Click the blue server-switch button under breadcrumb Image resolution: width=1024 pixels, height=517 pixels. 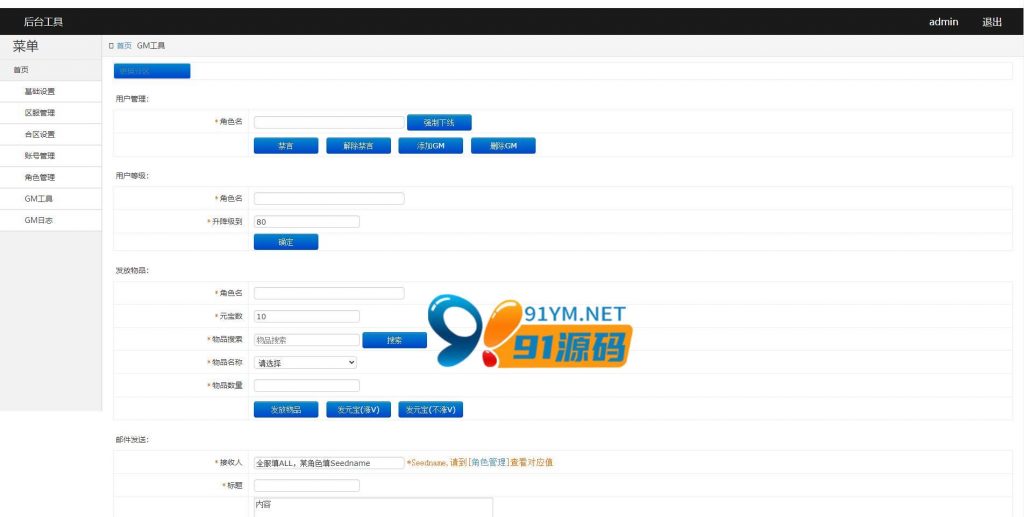pos(152,70)
